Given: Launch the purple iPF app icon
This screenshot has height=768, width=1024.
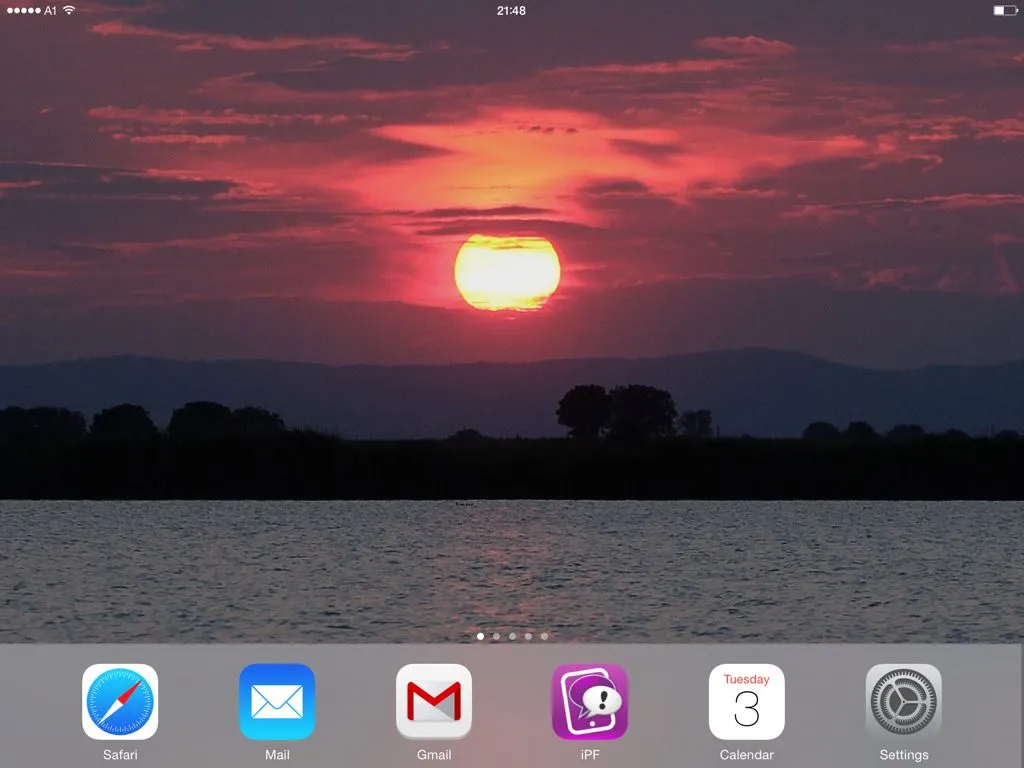Looking at the screenshot, I should (590, 701).
